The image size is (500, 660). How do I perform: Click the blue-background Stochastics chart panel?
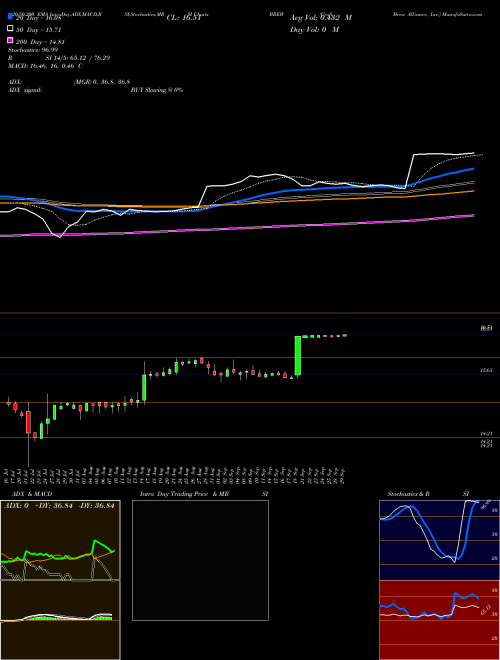click(439, 540)
